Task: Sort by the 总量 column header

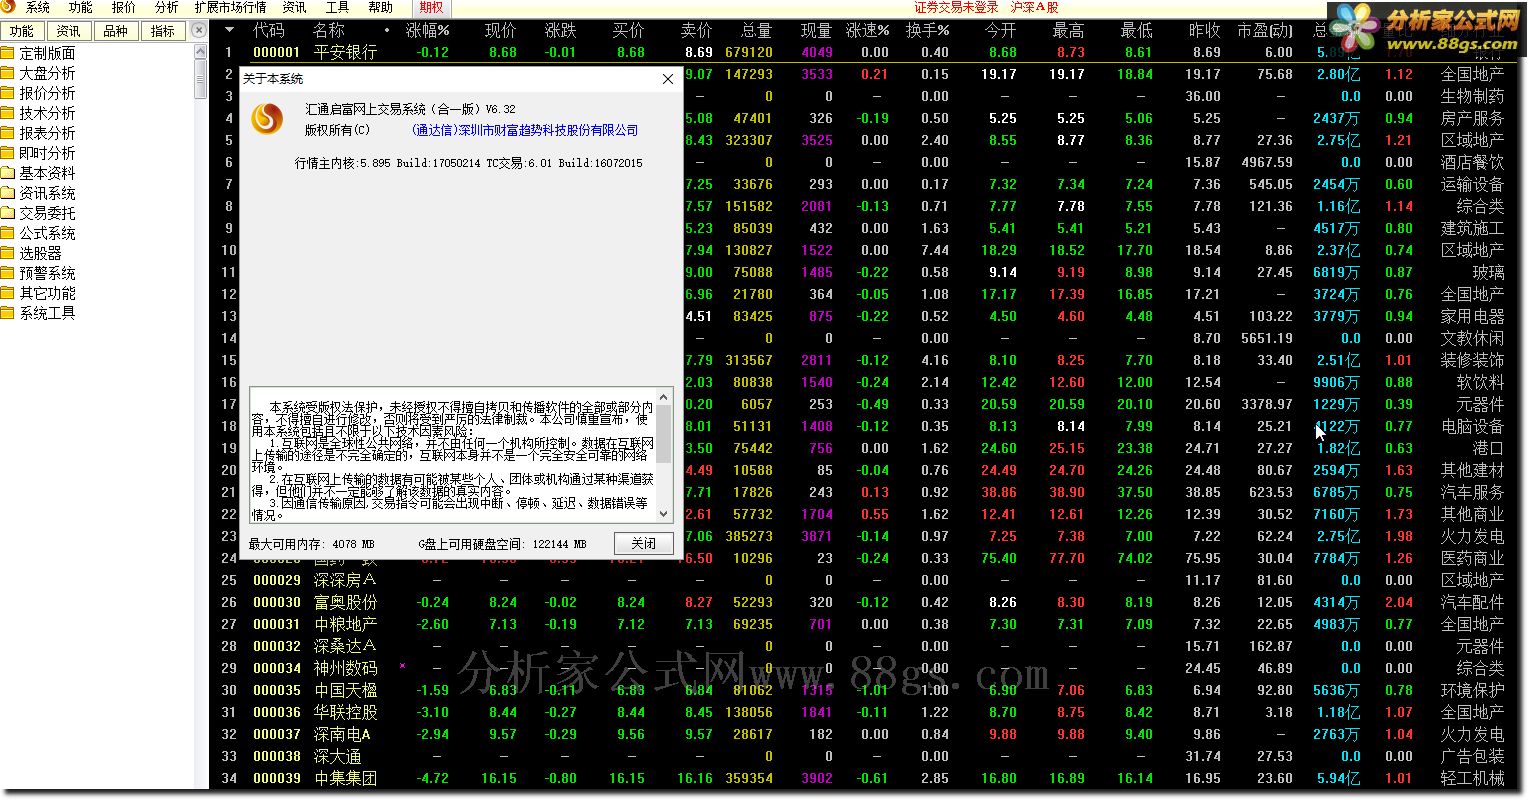Action: [x=756, y=31]
